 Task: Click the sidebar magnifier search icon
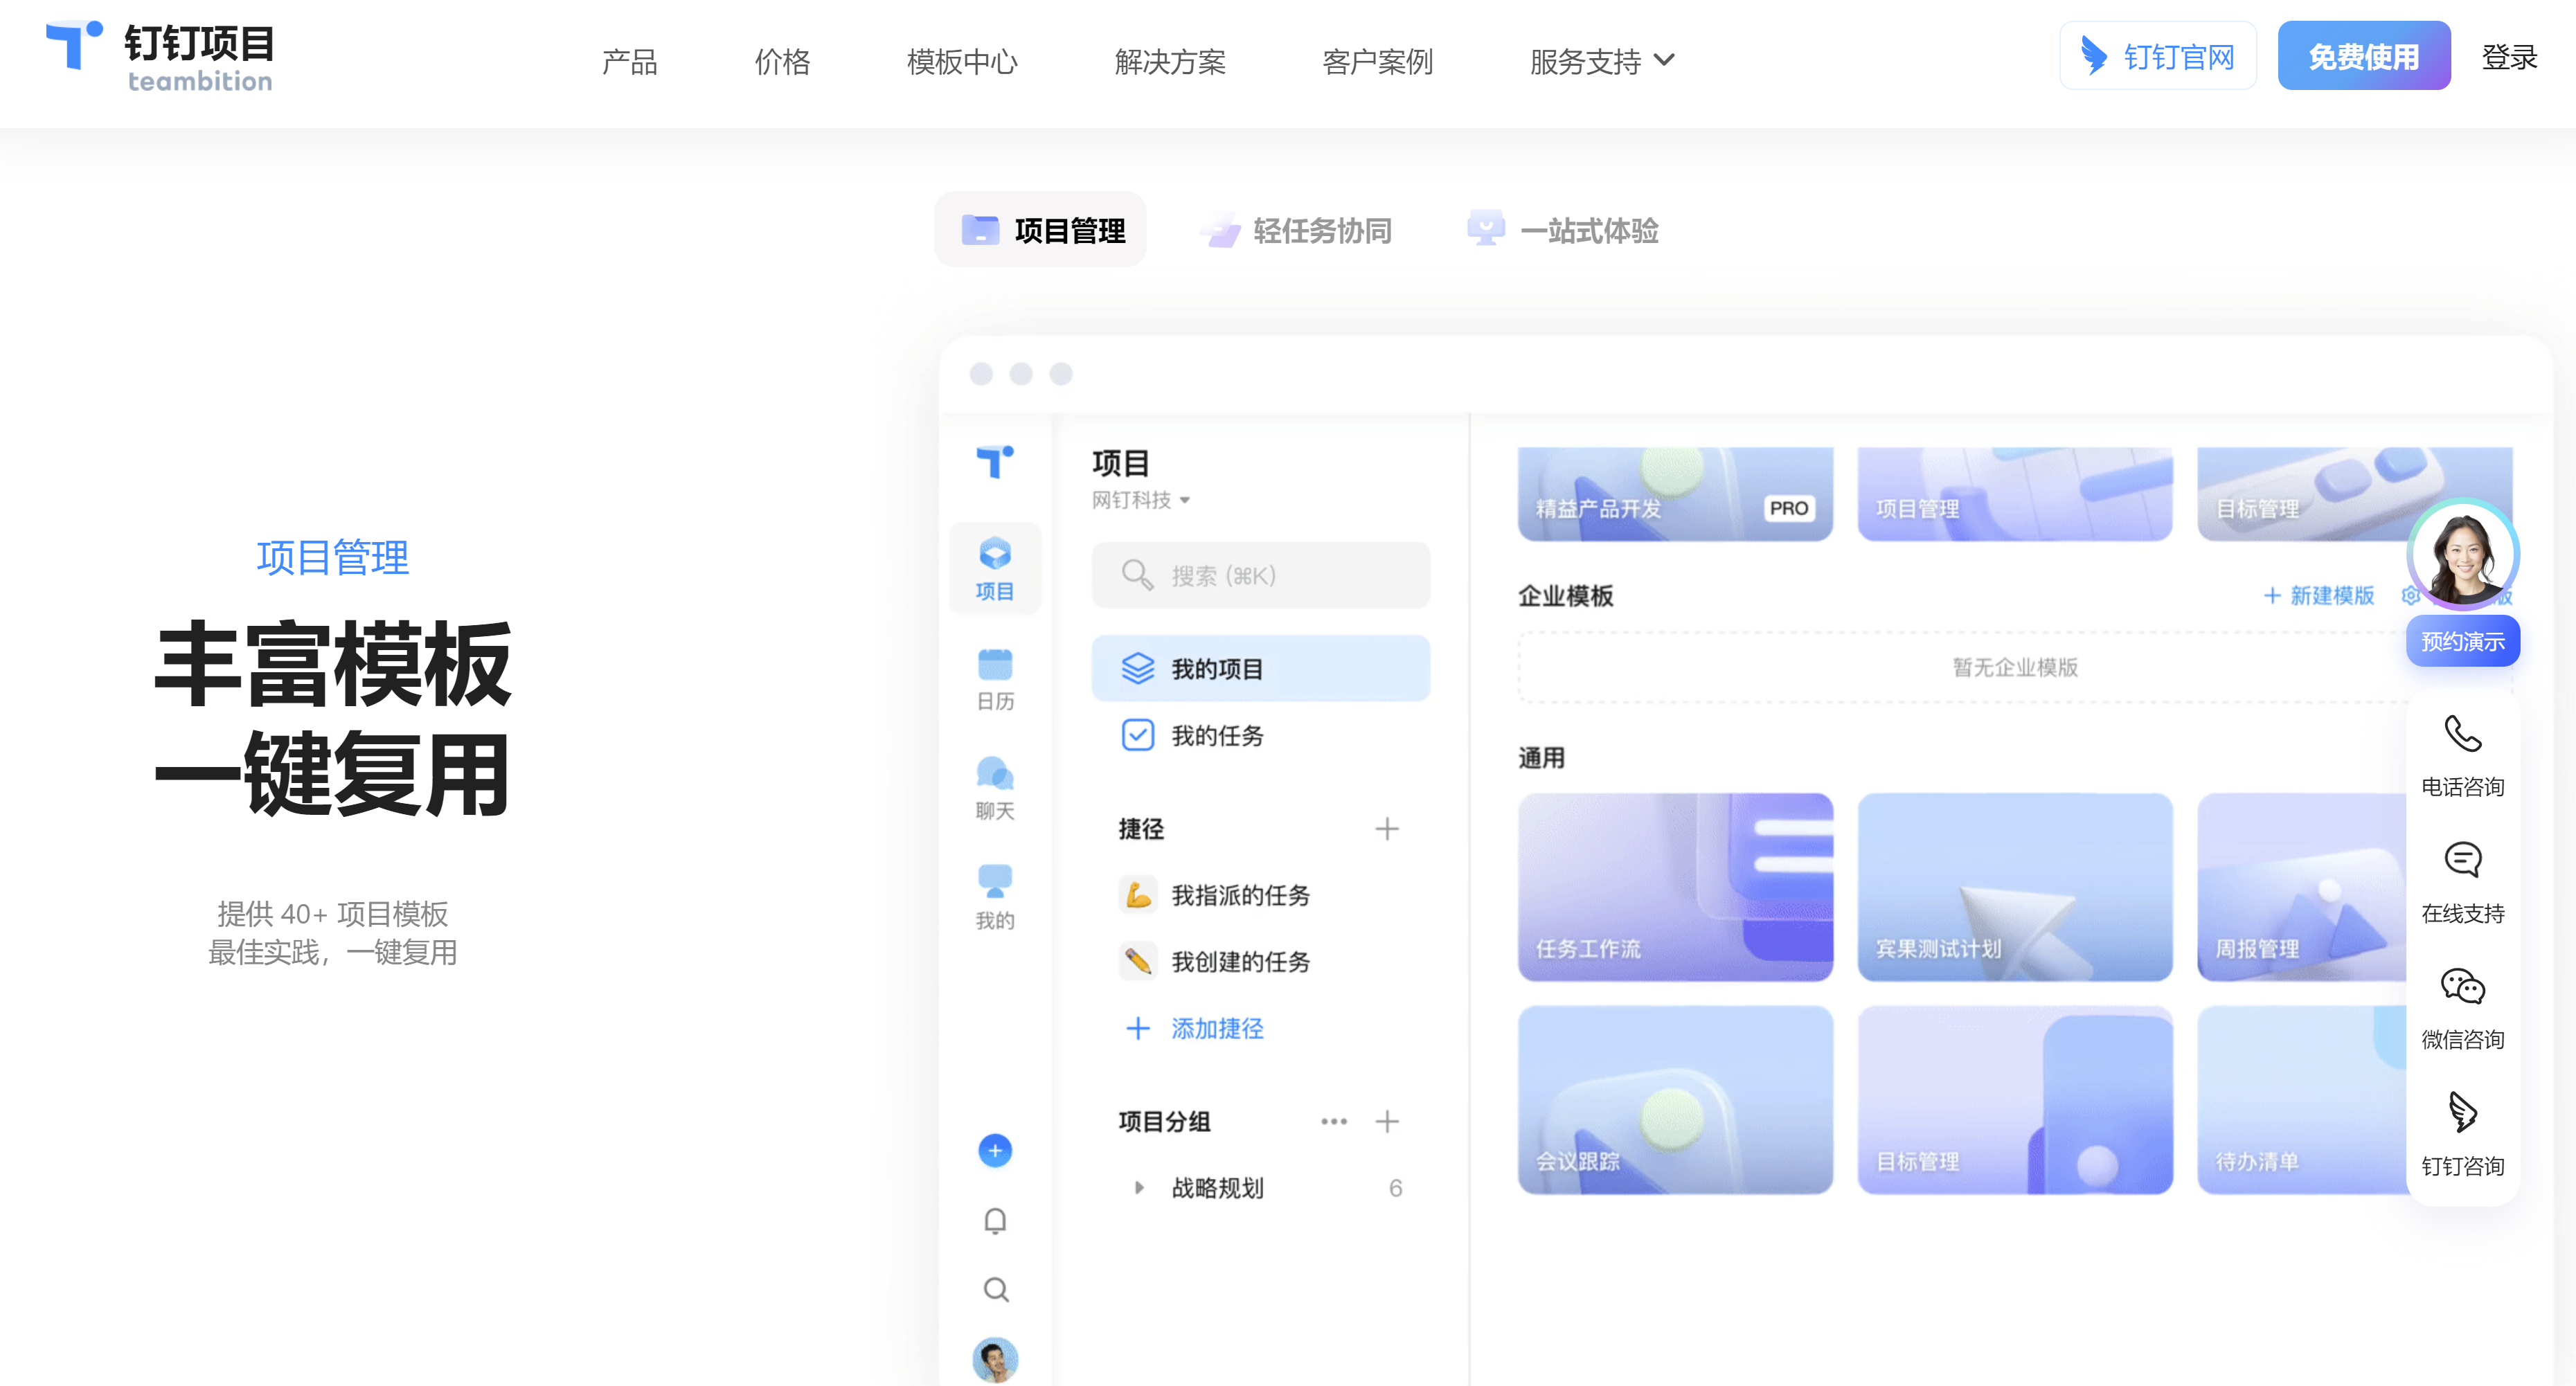click(995, 1289)
